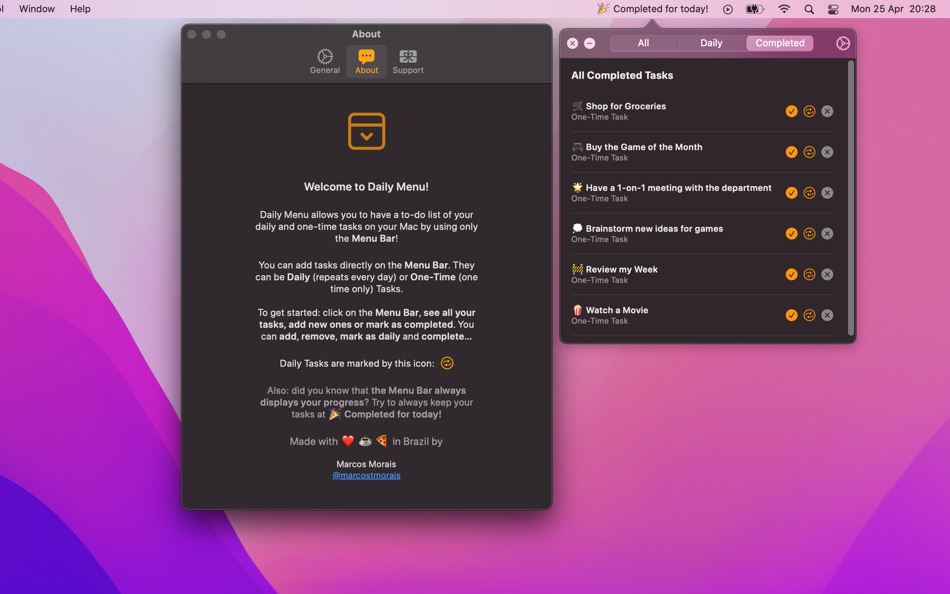Click the task list scrollbar
950x594 pixels.
coord(851,198)
